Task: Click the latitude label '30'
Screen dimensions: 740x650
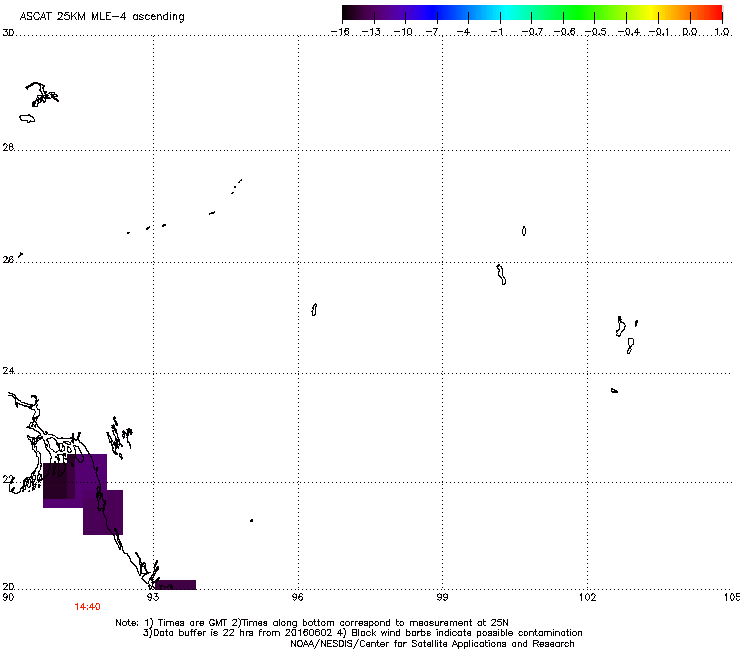Action: pyautogui.click(x=8, y=33)
